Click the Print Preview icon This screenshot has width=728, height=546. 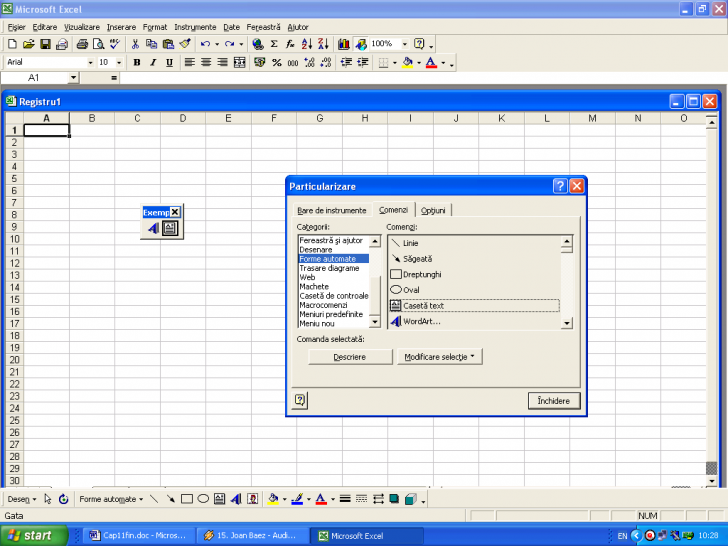point(98,44)
